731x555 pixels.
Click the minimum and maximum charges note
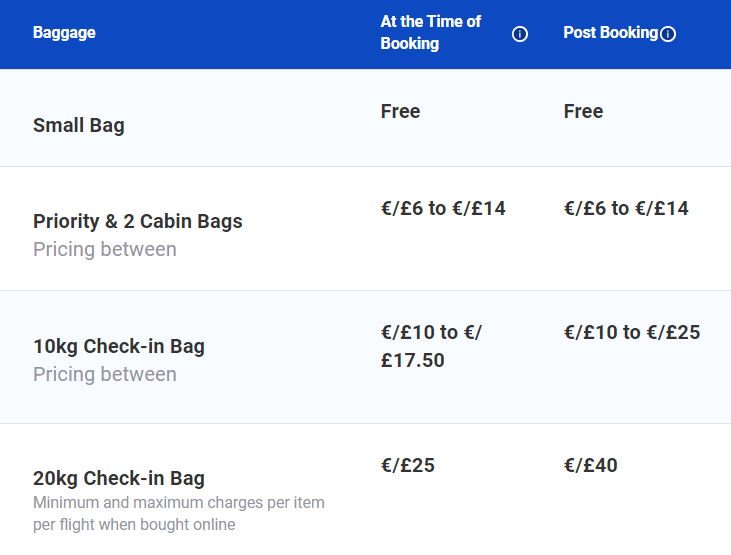pos(179,513)
